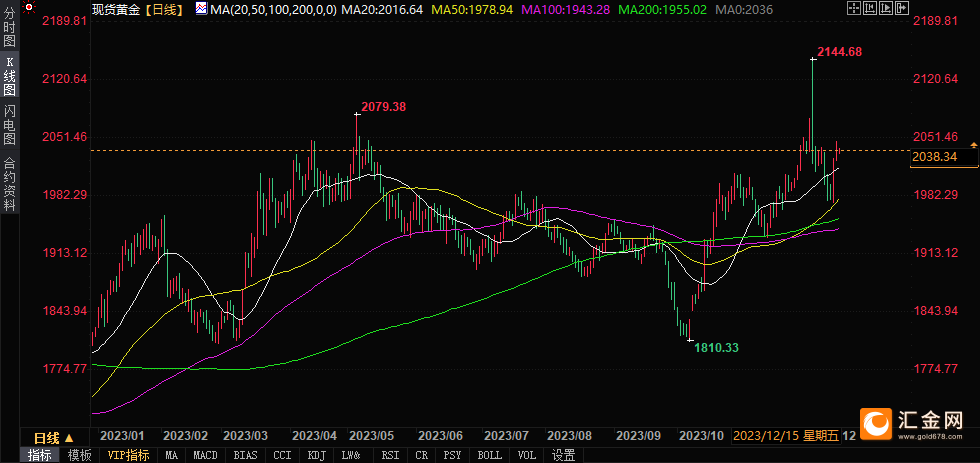The width and height of the screenshot is (980, 463).
Task: Click the 2023/07 timeline label
Action: (x=507, y=435)
